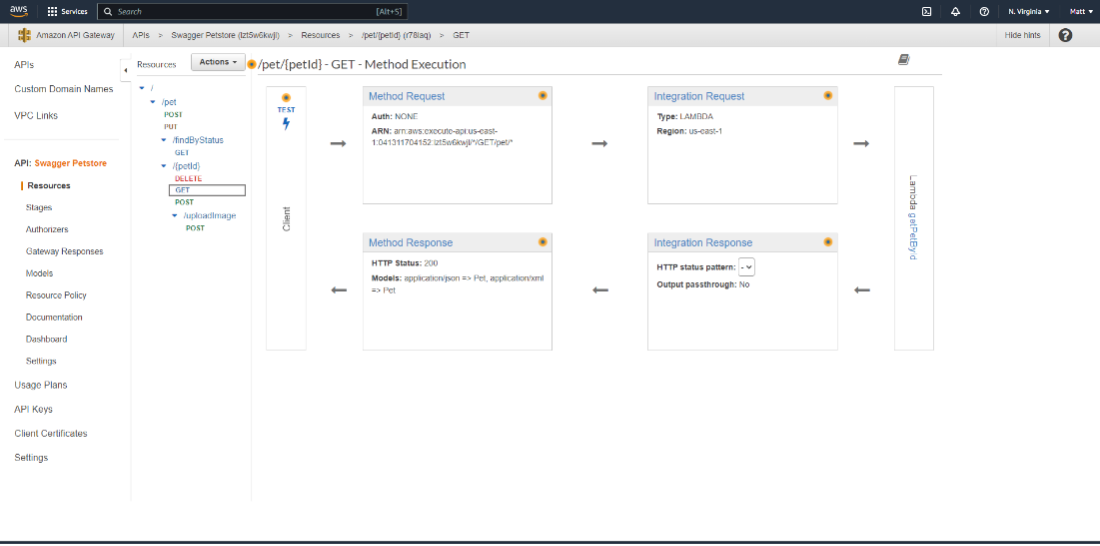Focus the AWS search field

pos(252,12)
